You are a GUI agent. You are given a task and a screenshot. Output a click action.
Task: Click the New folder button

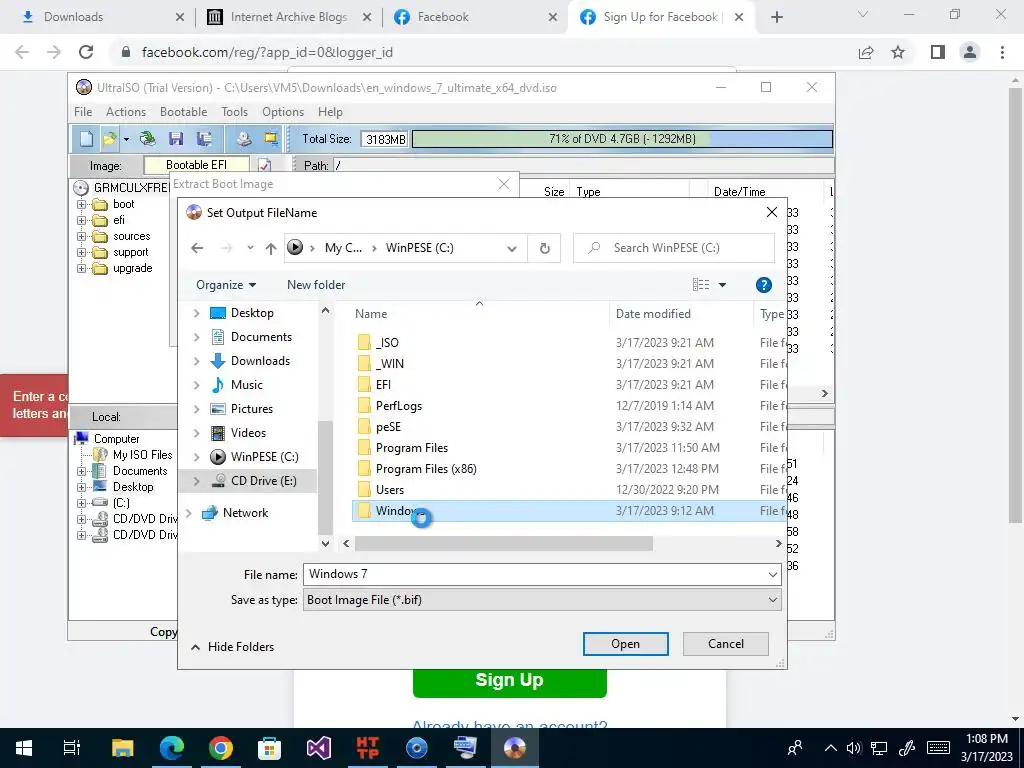coord(316,285)
